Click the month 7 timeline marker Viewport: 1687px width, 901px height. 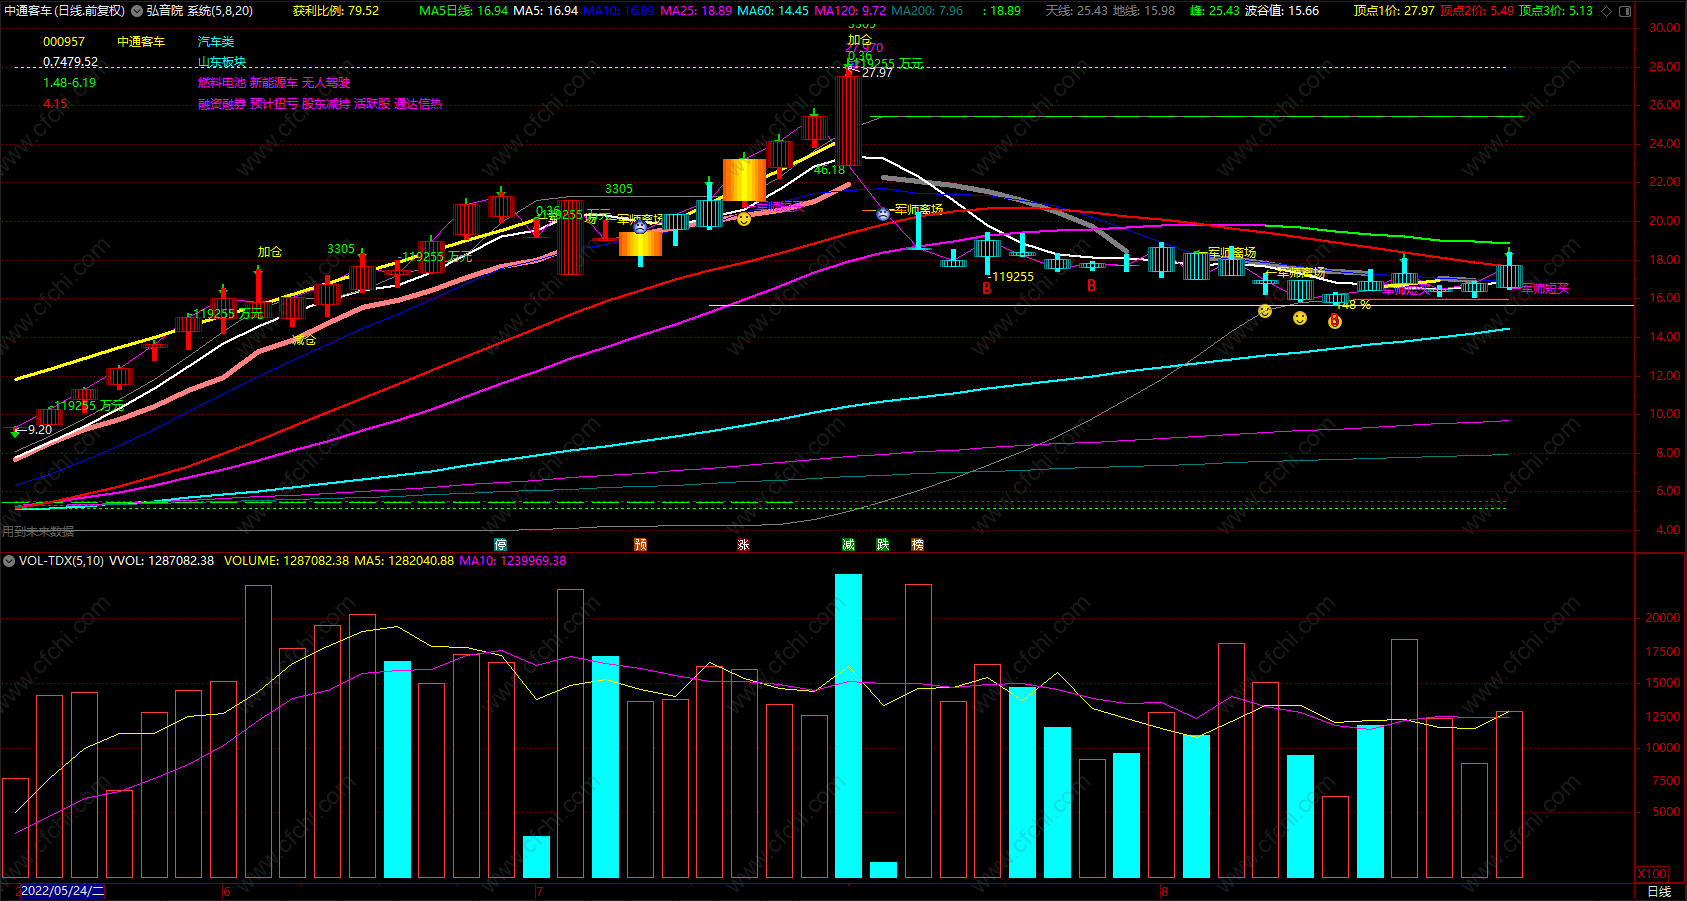tap(540, 891)
